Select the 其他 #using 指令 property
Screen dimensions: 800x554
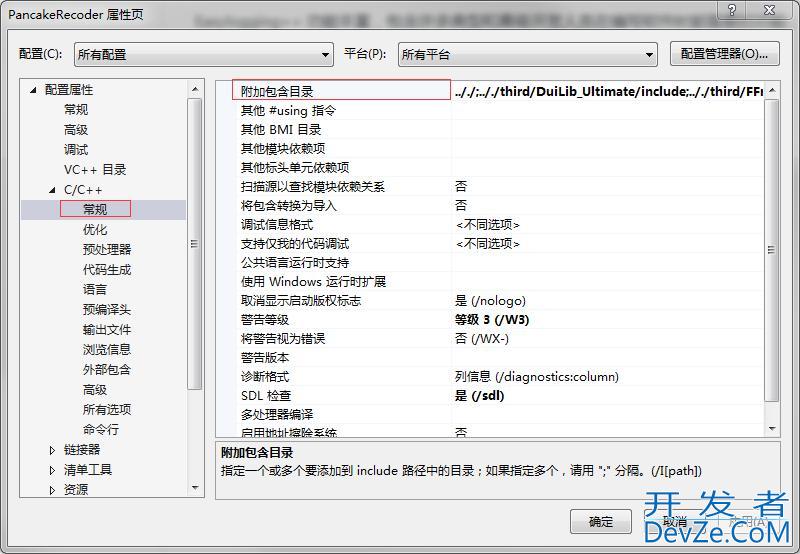pos(288,111)
